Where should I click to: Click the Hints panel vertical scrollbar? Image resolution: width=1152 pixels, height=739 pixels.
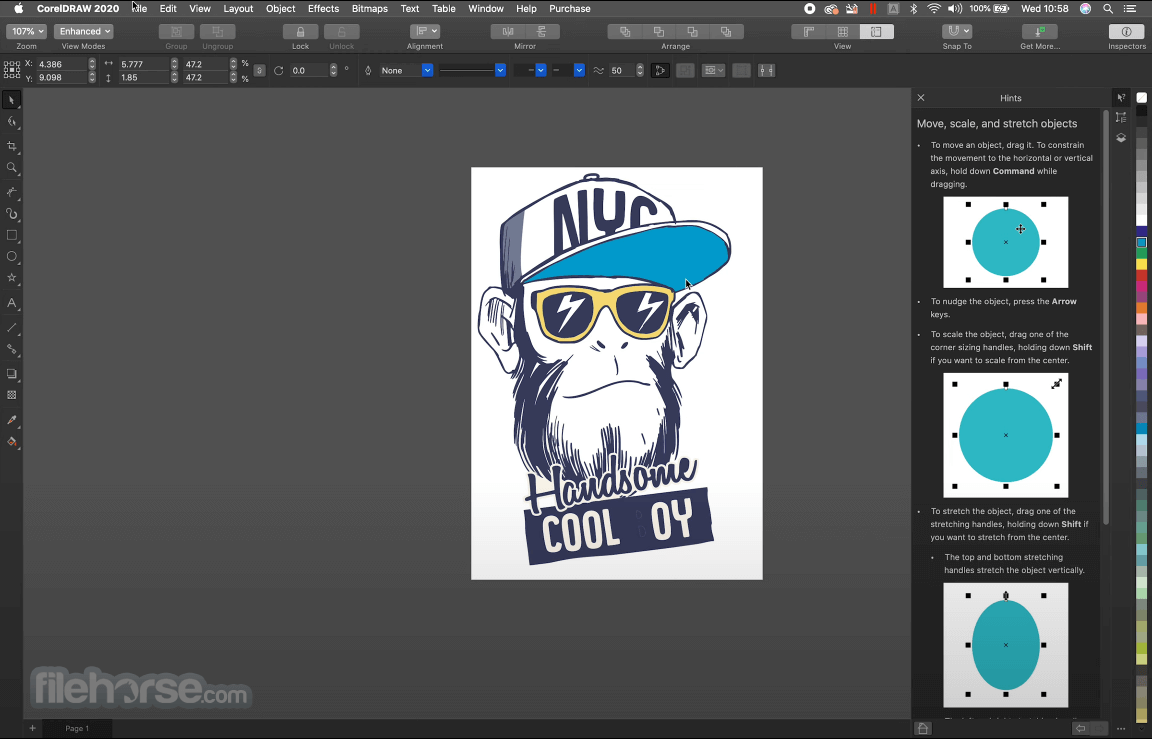[x=1106, y=317]
